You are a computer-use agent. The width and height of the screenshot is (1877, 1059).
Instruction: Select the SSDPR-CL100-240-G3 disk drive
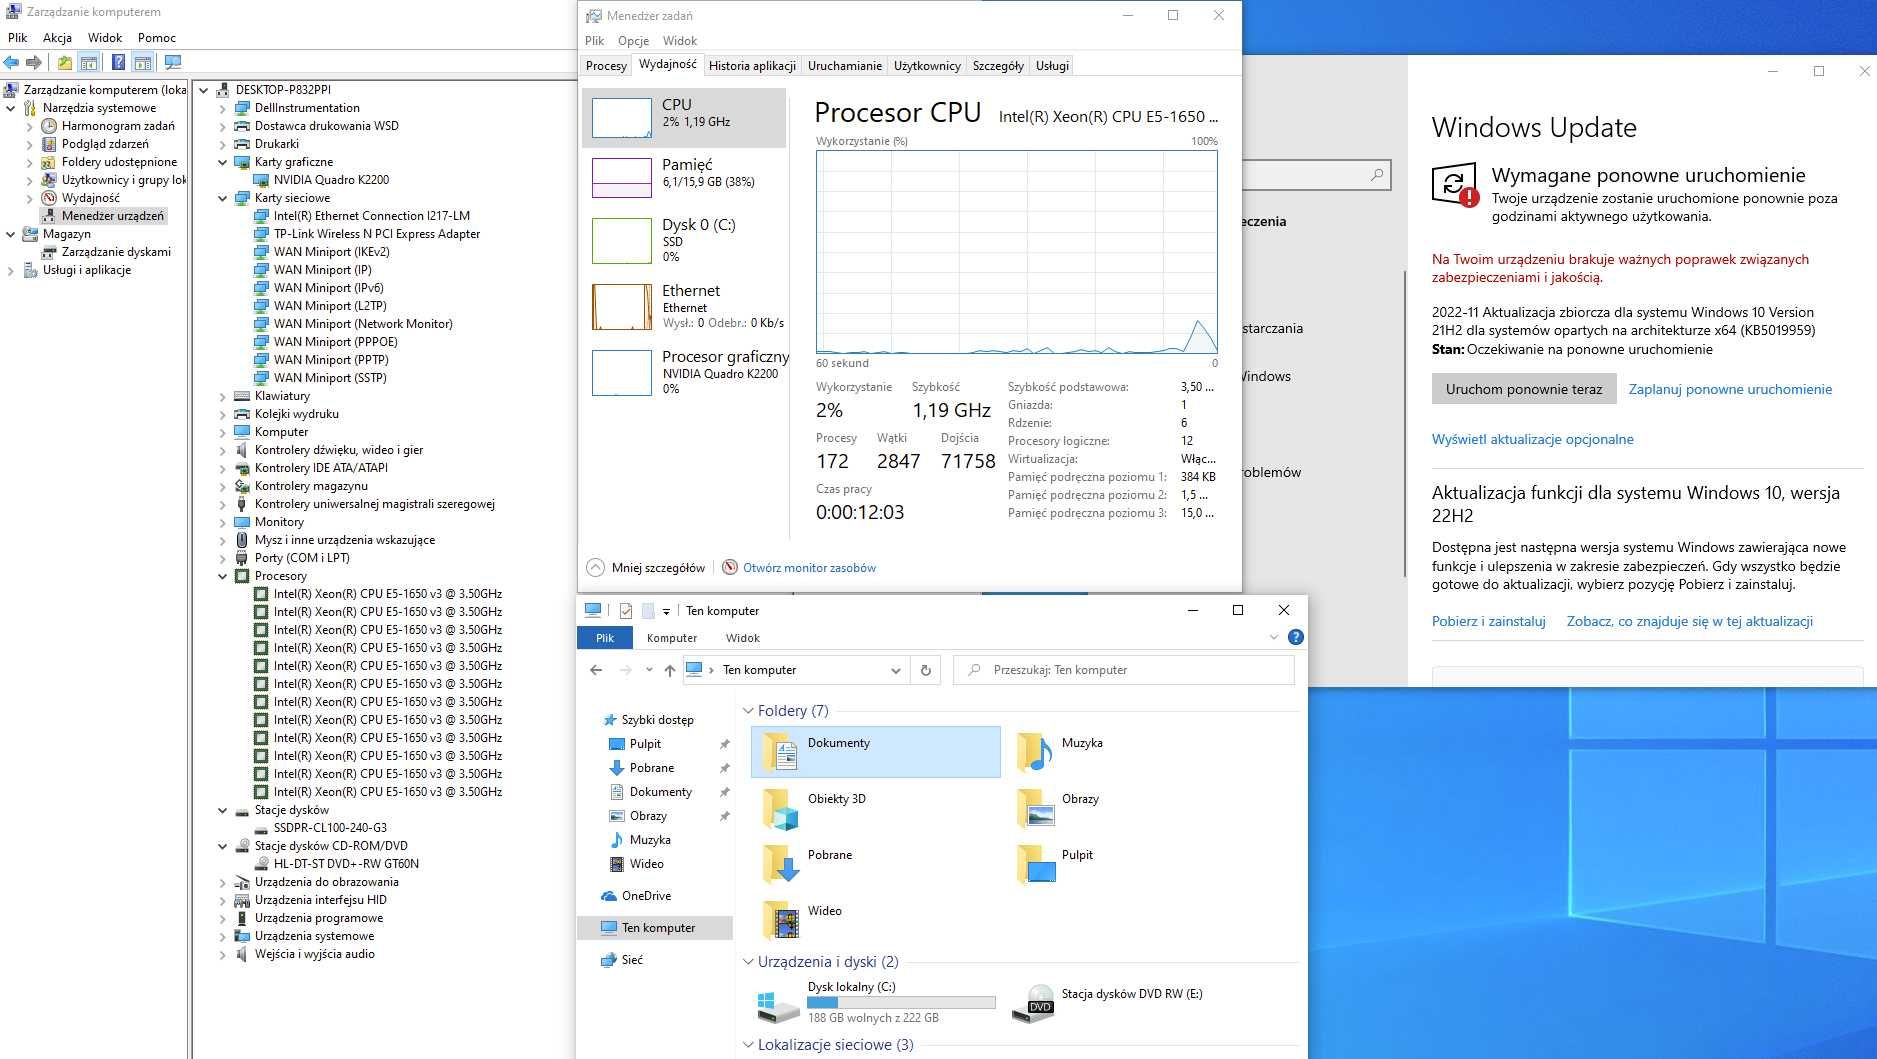330,828
